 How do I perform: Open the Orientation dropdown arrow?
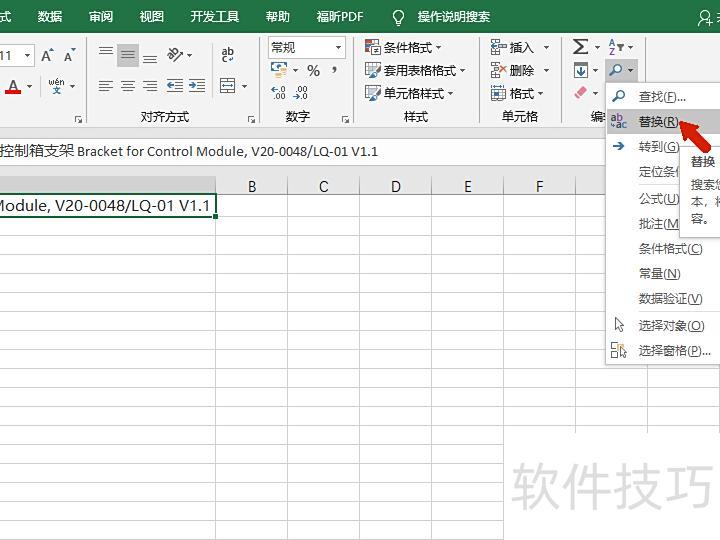[x=190, y=56]
